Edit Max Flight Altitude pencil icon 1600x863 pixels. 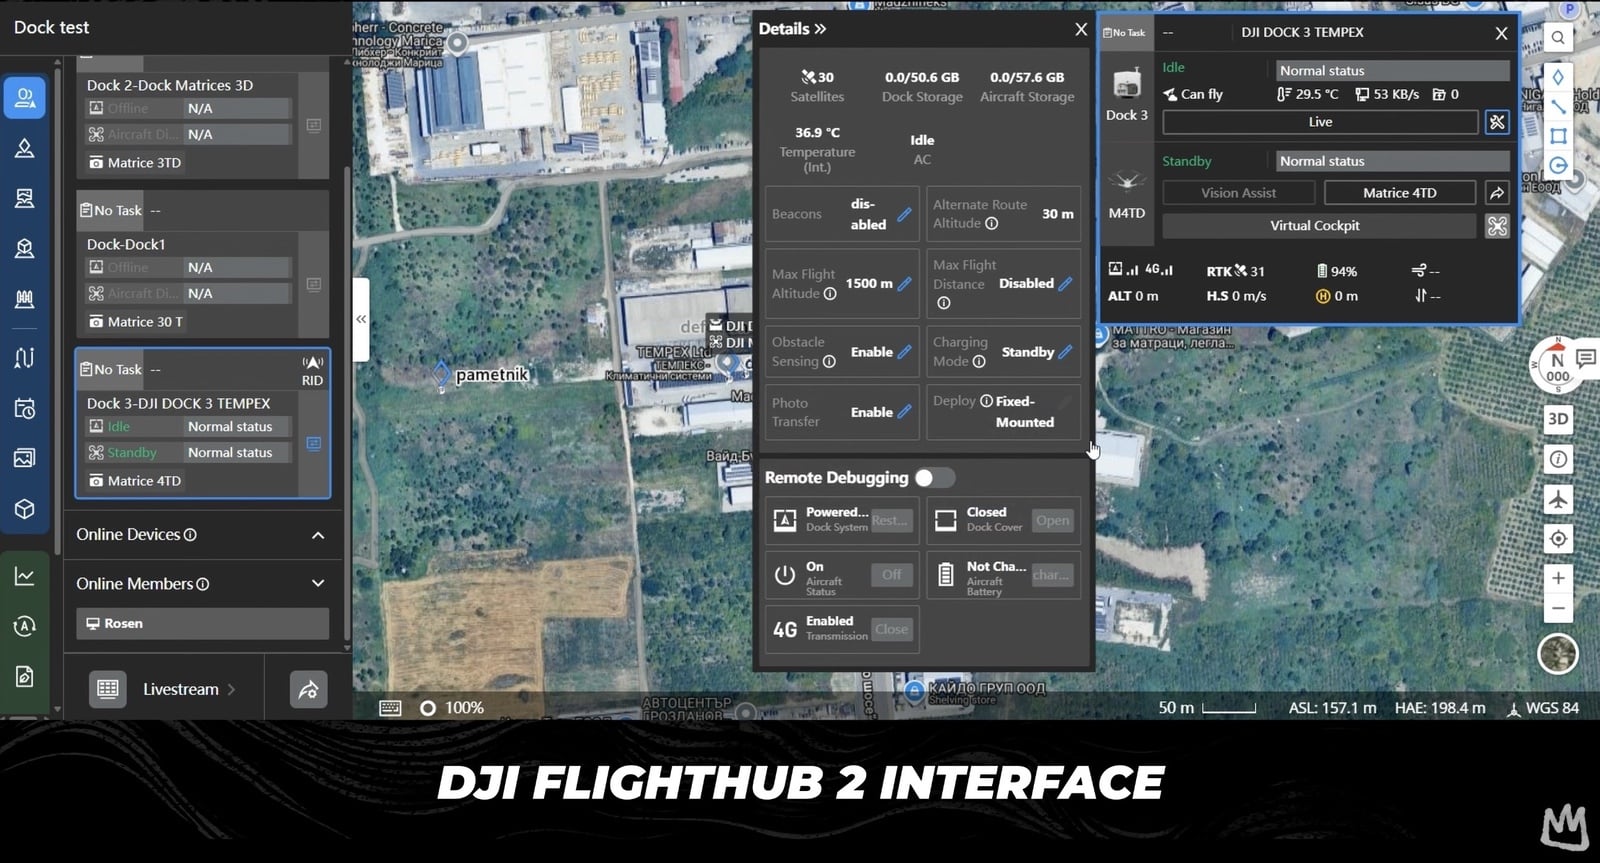904,284
